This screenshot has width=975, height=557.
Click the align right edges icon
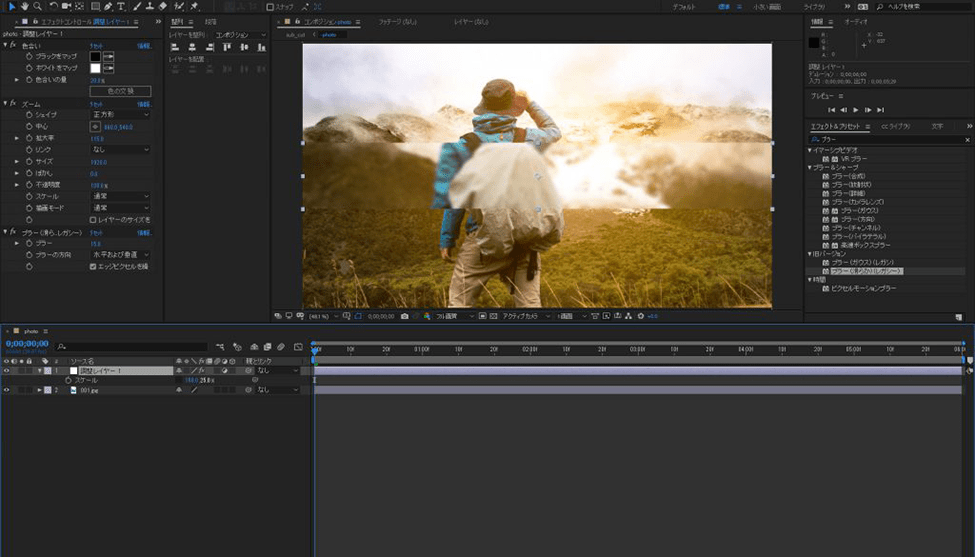click(210, 47)
